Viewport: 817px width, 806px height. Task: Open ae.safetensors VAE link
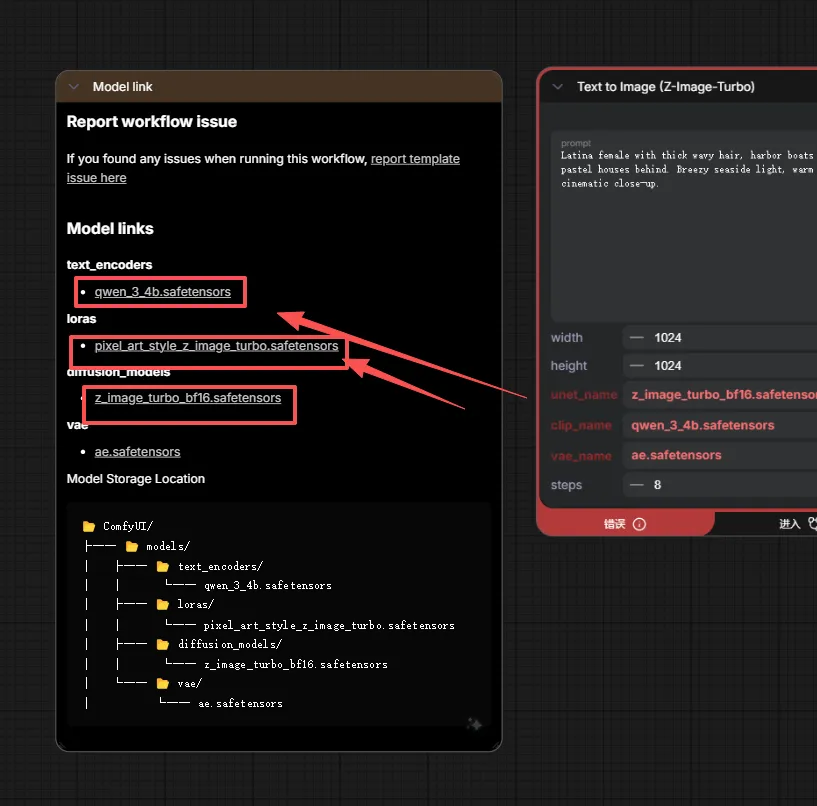(x=138, y=452)
